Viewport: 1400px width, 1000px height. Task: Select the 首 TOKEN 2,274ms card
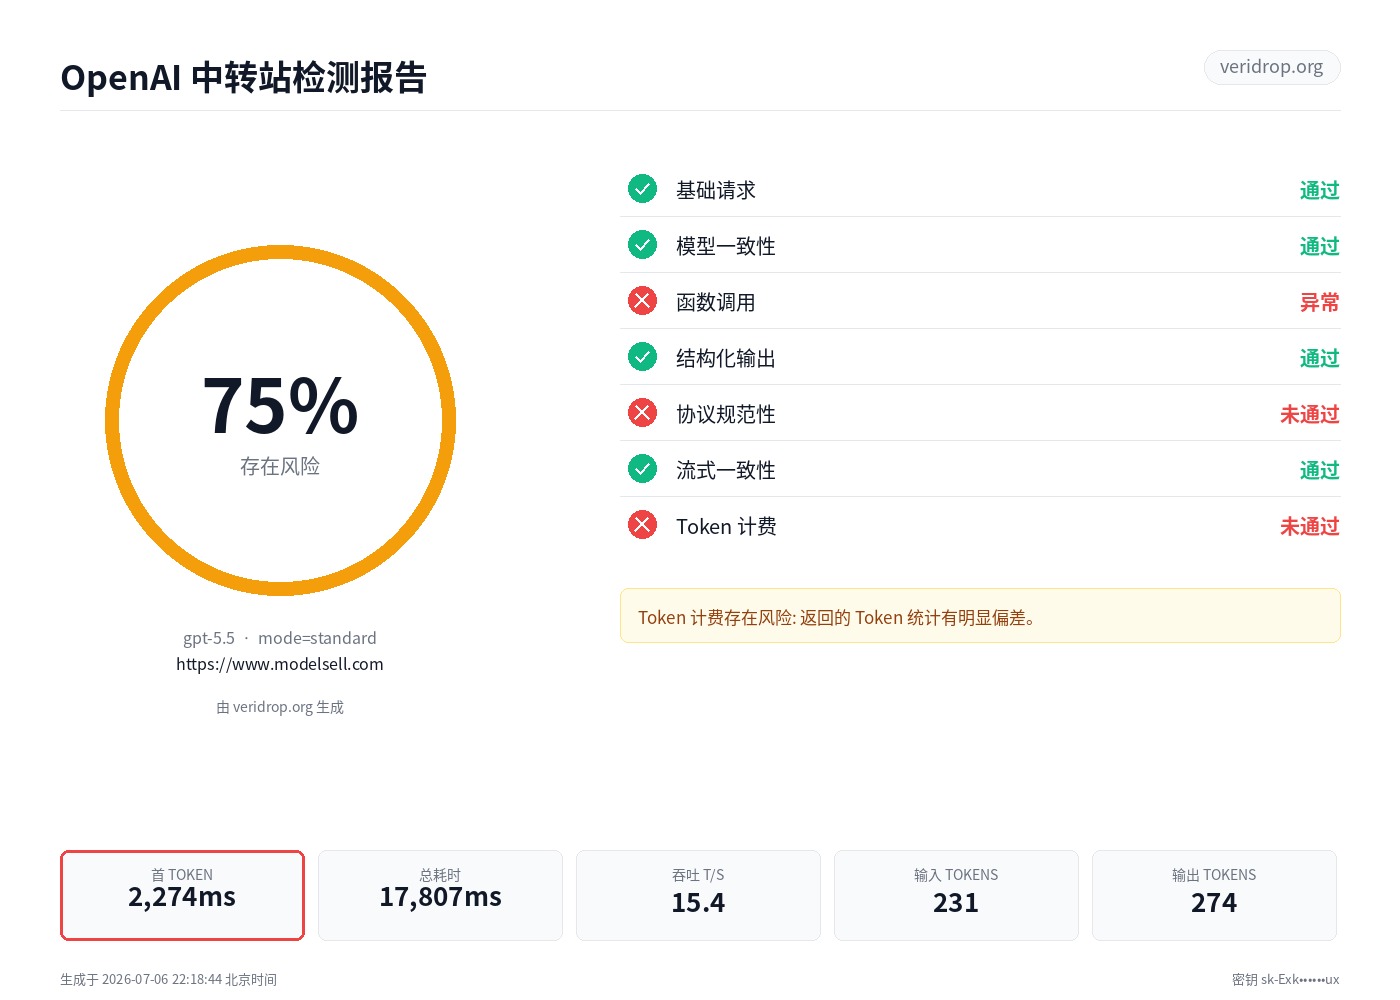click(x=182, y=895)
